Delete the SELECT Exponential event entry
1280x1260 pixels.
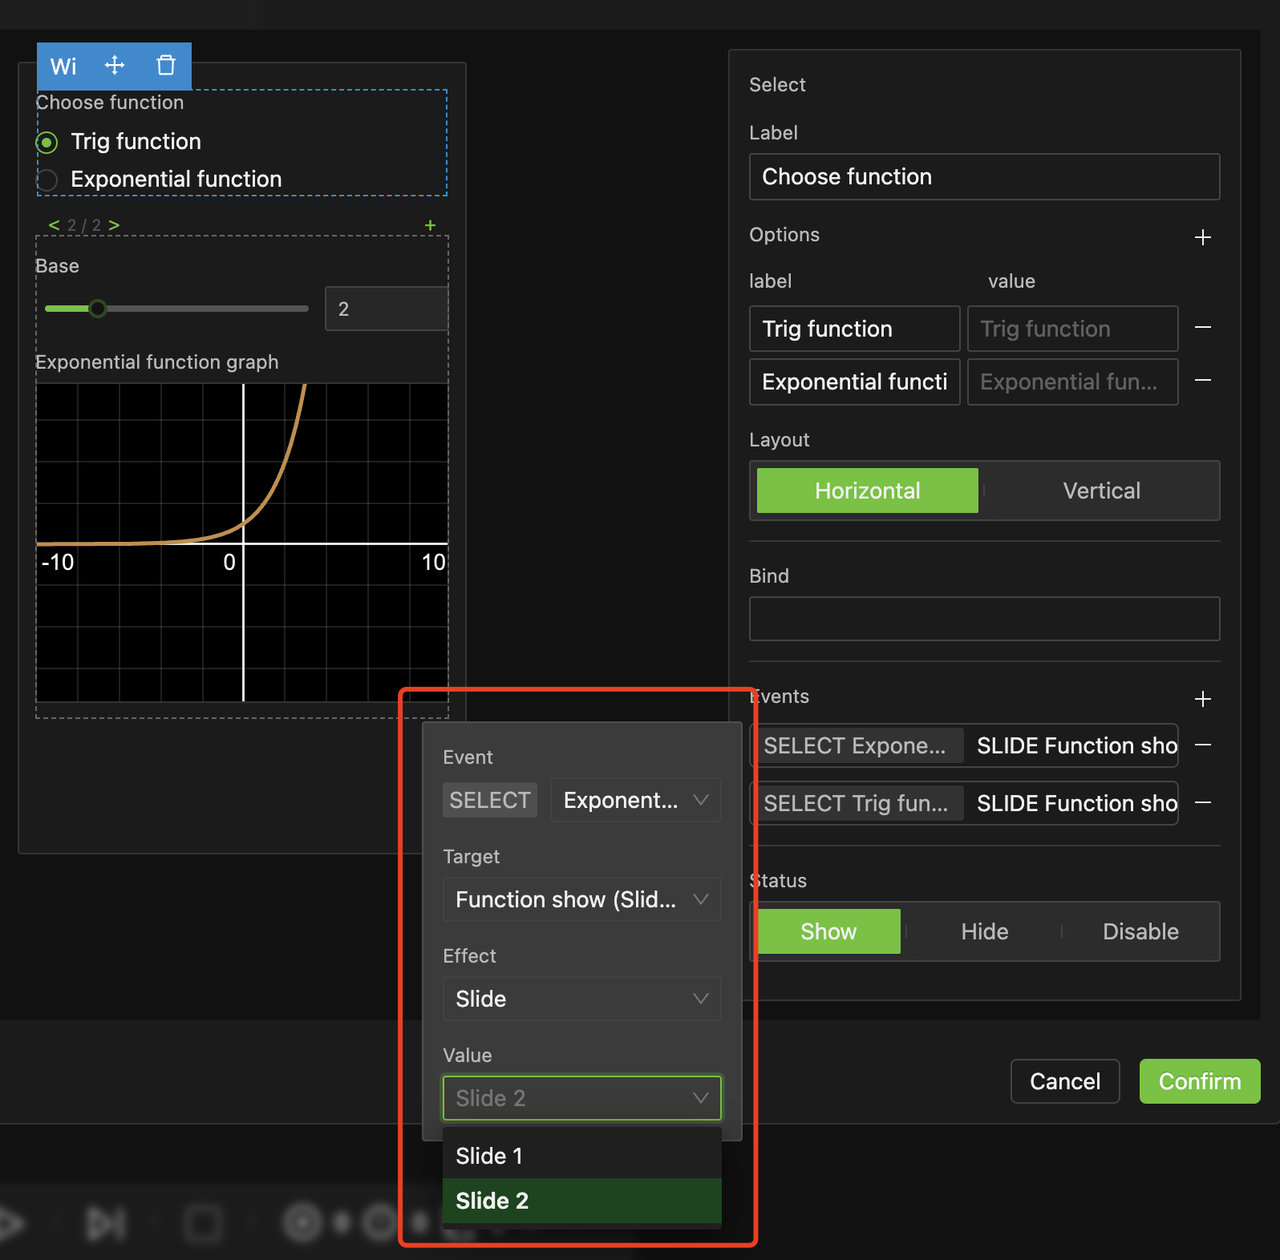pos(1203,746)
